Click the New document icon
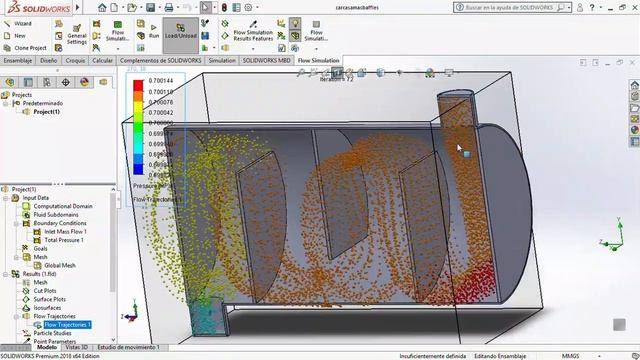The width and height of the screenshot is (640, 360). pyautogui.click(x=114, y=7)
